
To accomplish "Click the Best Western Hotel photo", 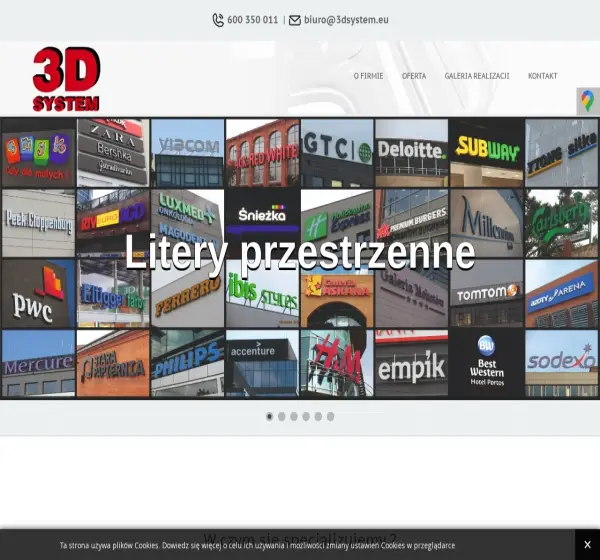I will [487, 363].
